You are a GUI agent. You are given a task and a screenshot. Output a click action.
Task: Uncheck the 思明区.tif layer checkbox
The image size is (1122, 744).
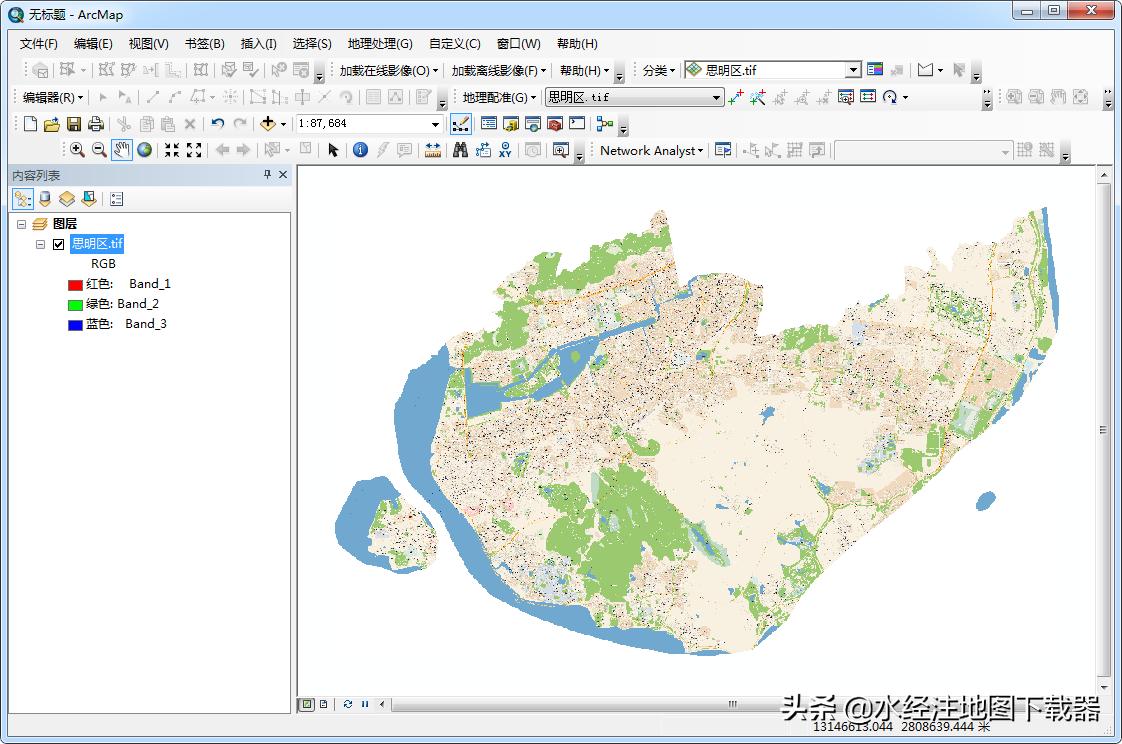point(59,244)
